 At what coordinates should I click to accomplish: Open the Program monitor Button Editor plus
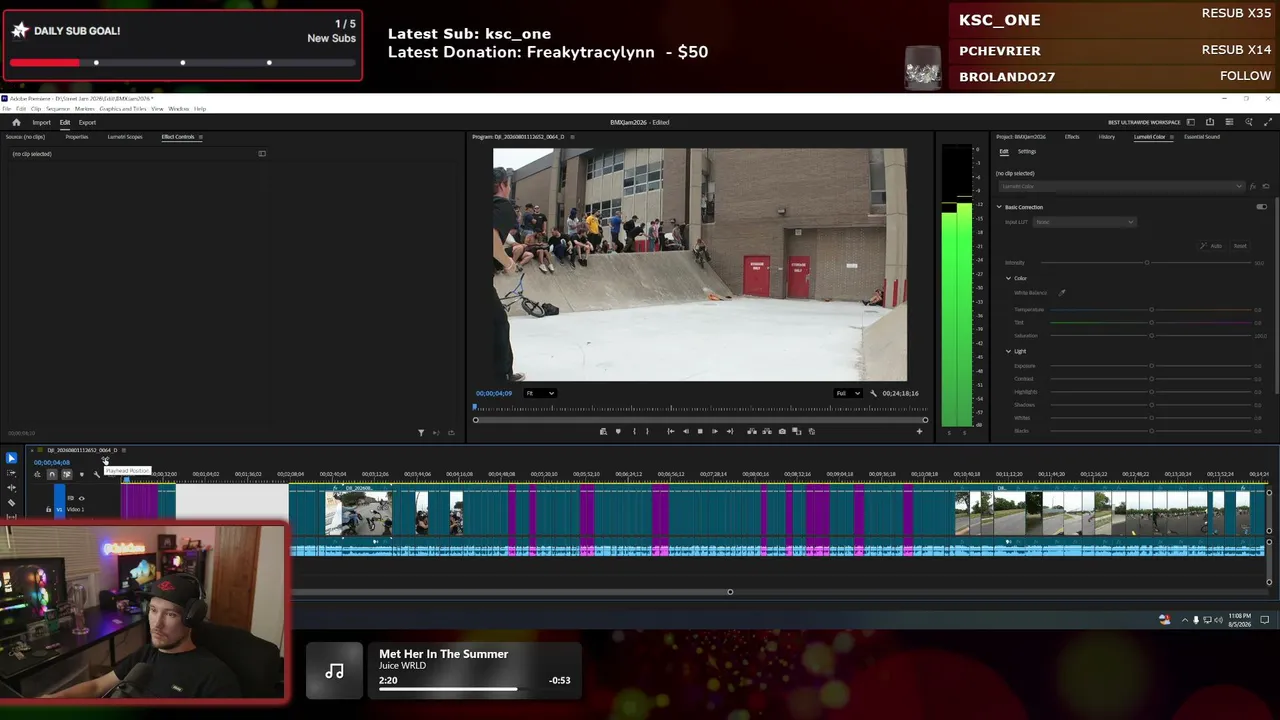pos(919,431)
